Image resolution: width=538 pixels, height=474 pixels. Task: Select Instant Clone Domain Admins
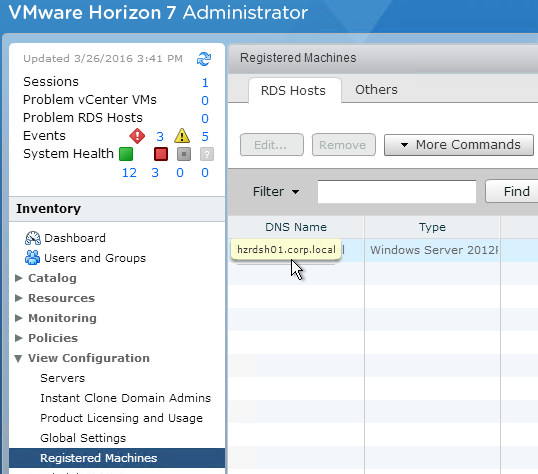pos(126,398)
